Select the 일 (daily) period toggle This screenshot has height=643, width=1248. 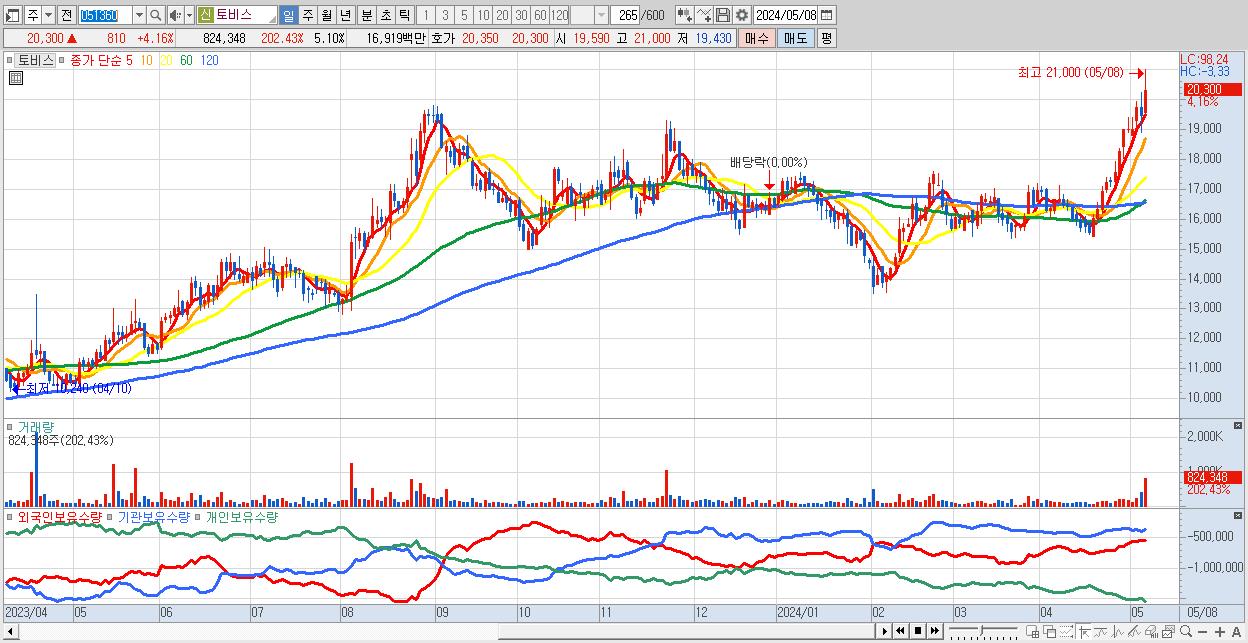point(288,15)
